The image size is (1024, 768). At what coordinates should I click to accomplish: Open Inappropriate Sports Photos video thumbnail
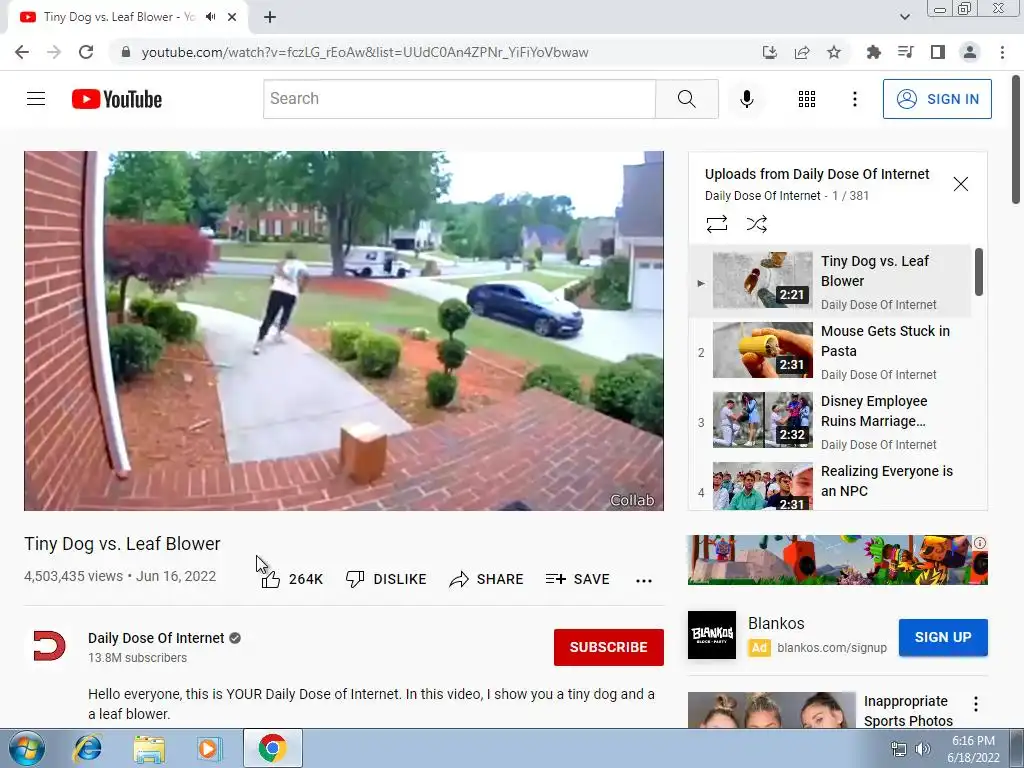tap(771, 711)
